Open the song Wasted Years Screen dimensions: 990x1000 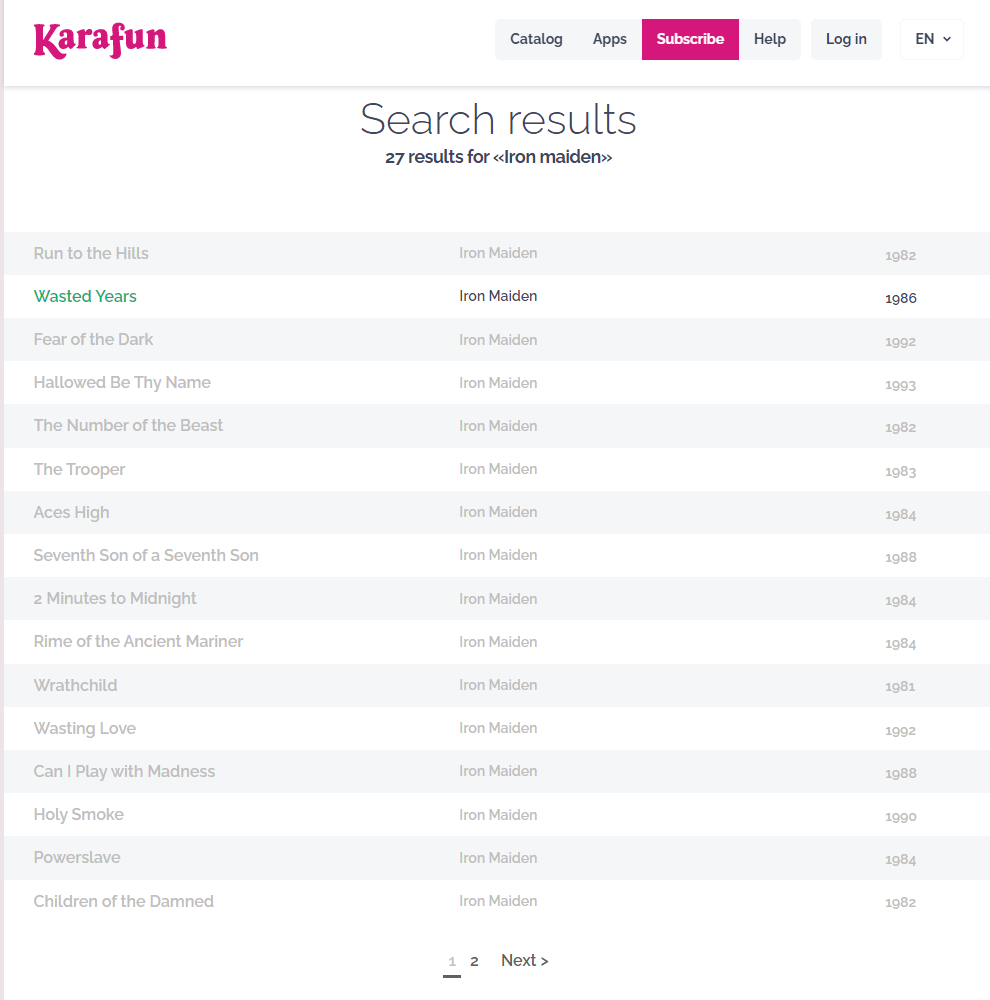[85, 297]
